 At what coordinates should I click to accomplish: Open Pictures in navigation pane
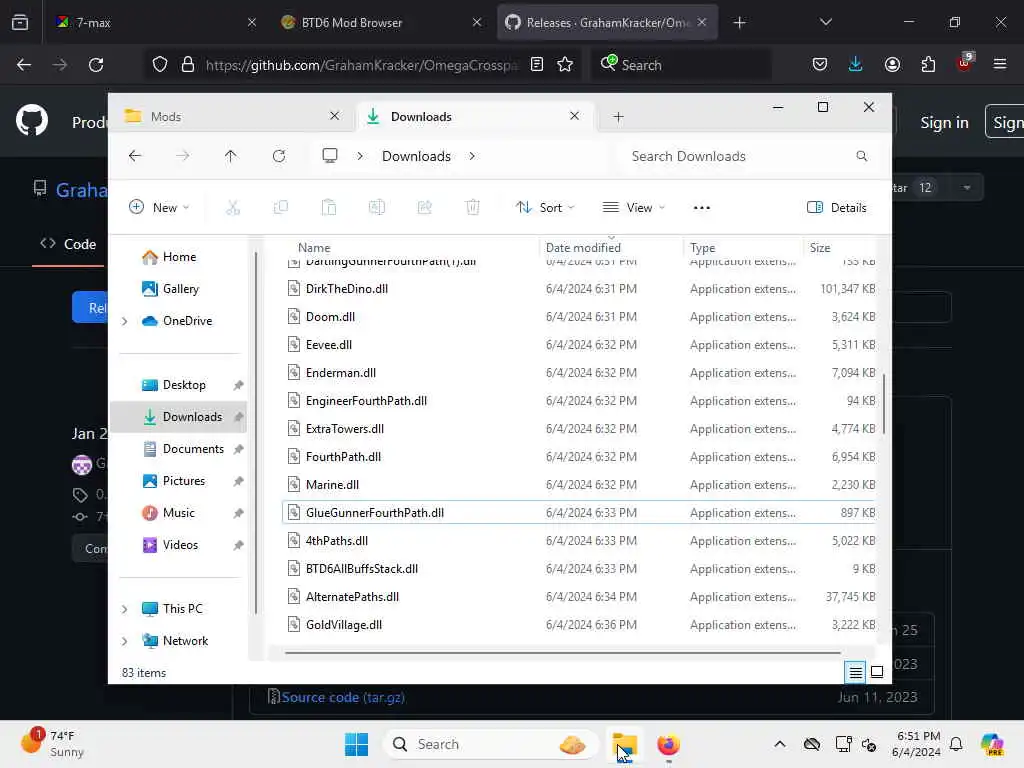click(184, 481)
